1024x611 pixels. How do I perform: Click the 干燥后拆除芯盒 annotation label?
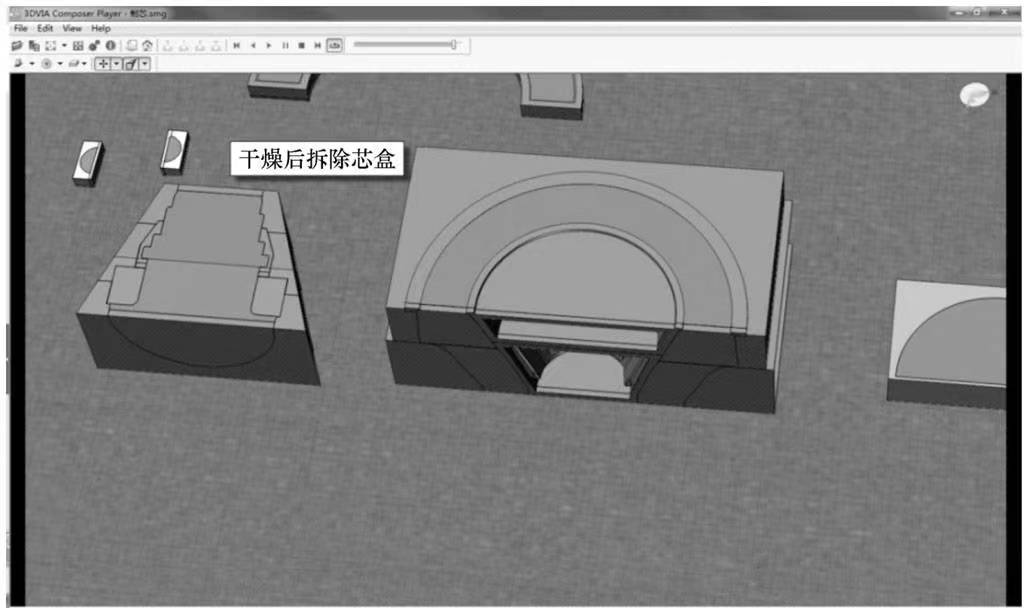pos(317,160)
